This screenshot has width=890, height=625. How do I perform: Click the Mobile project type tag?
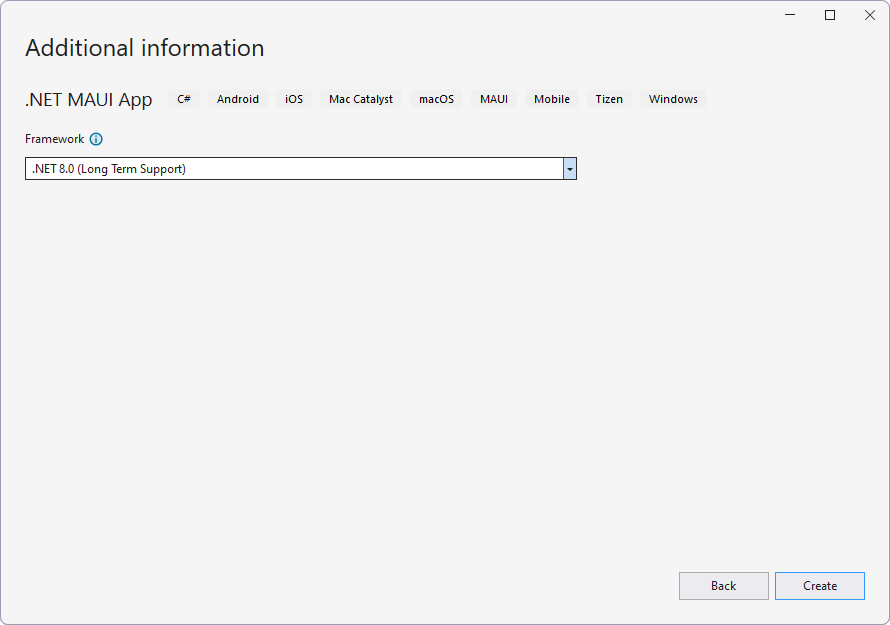(552, 99)
